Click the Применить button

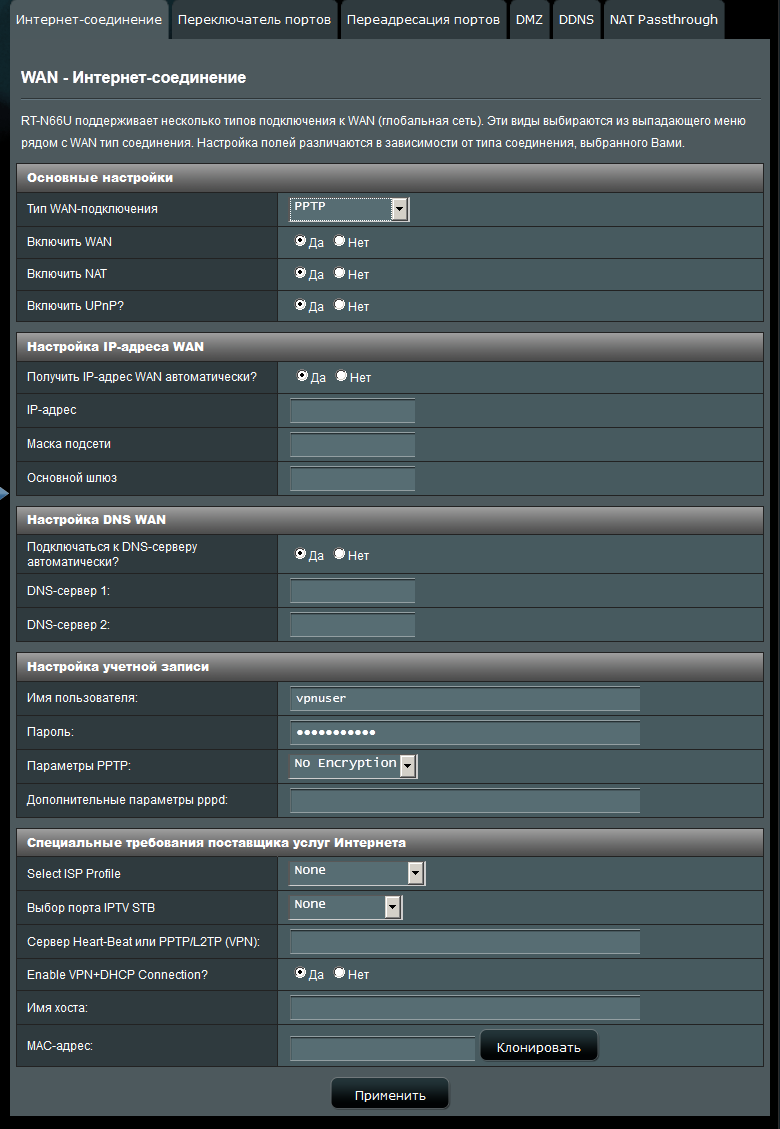click(390, 1094)
